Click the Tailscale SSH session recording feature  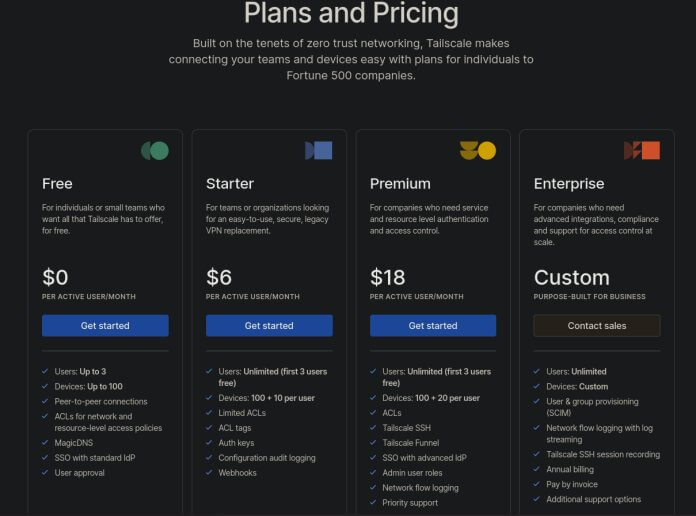point(603,453)
